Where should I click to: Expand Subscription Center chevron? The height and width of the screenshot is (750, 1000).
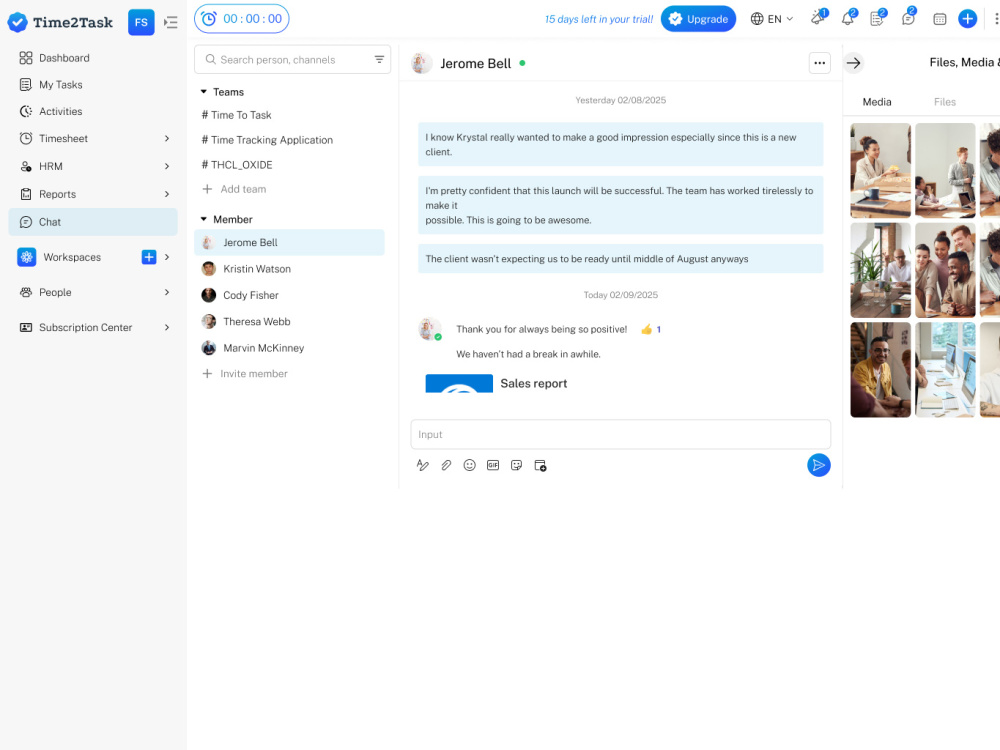click(167, 327)
